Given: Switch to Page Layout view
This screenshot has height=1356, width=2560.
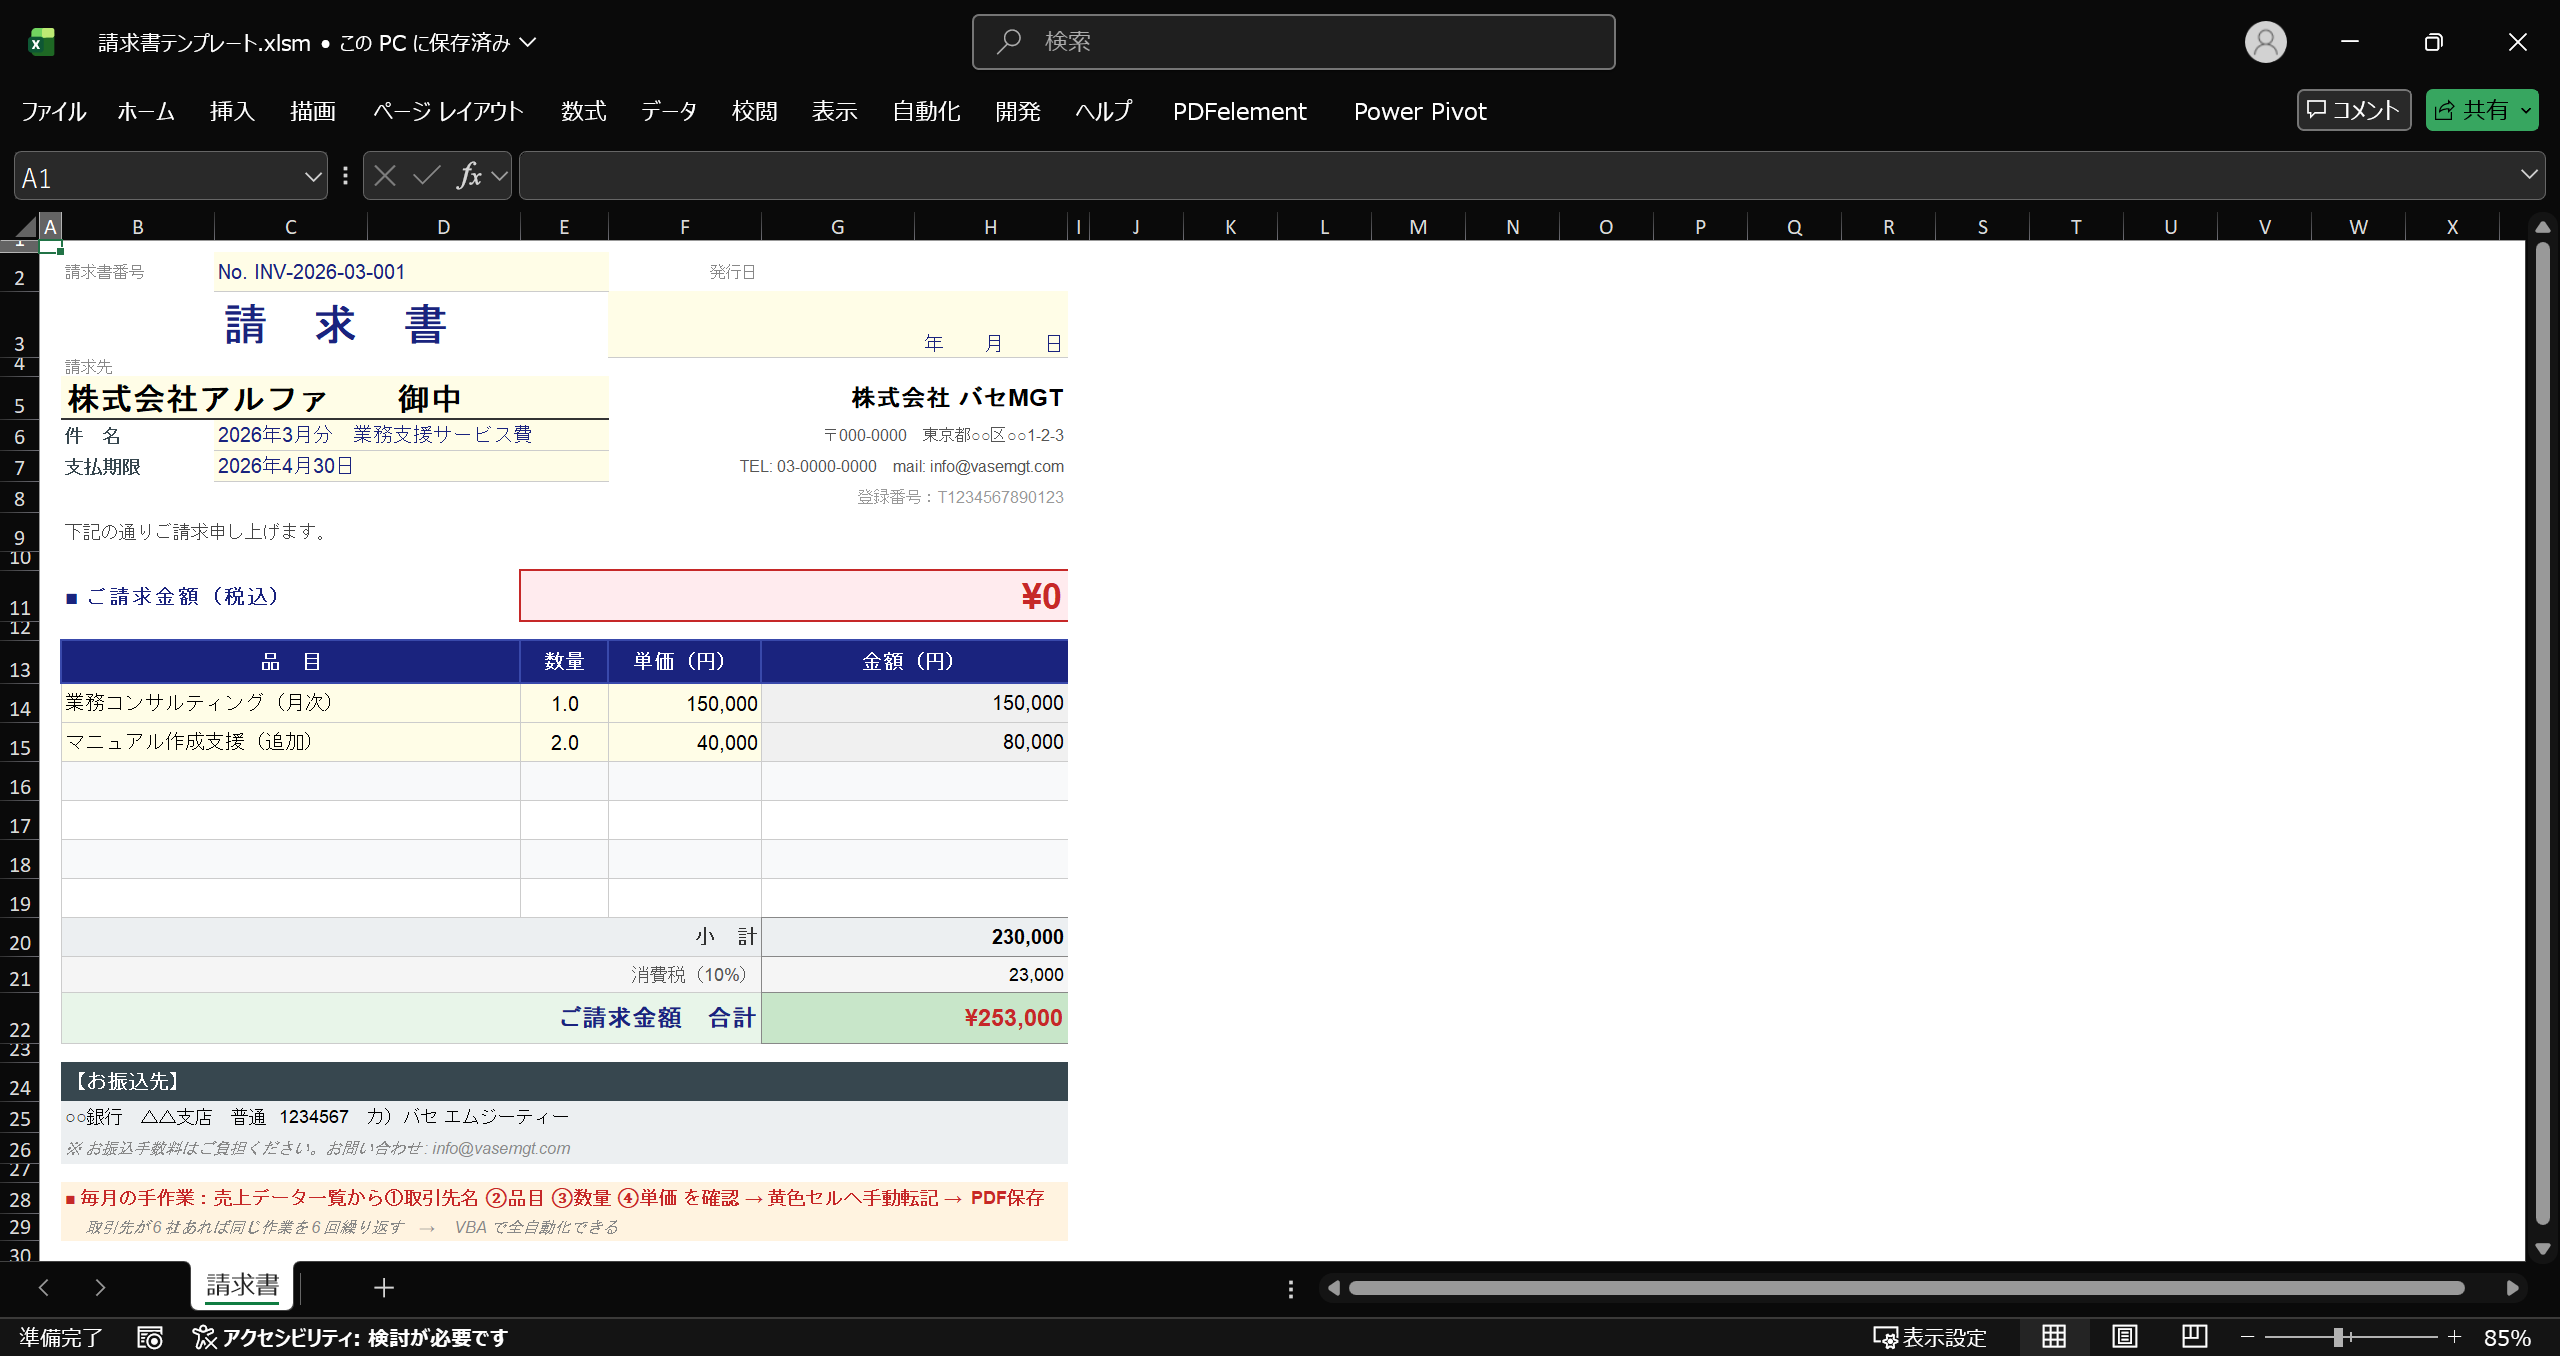Looking at the screenshot, I should [2124, 1337].
